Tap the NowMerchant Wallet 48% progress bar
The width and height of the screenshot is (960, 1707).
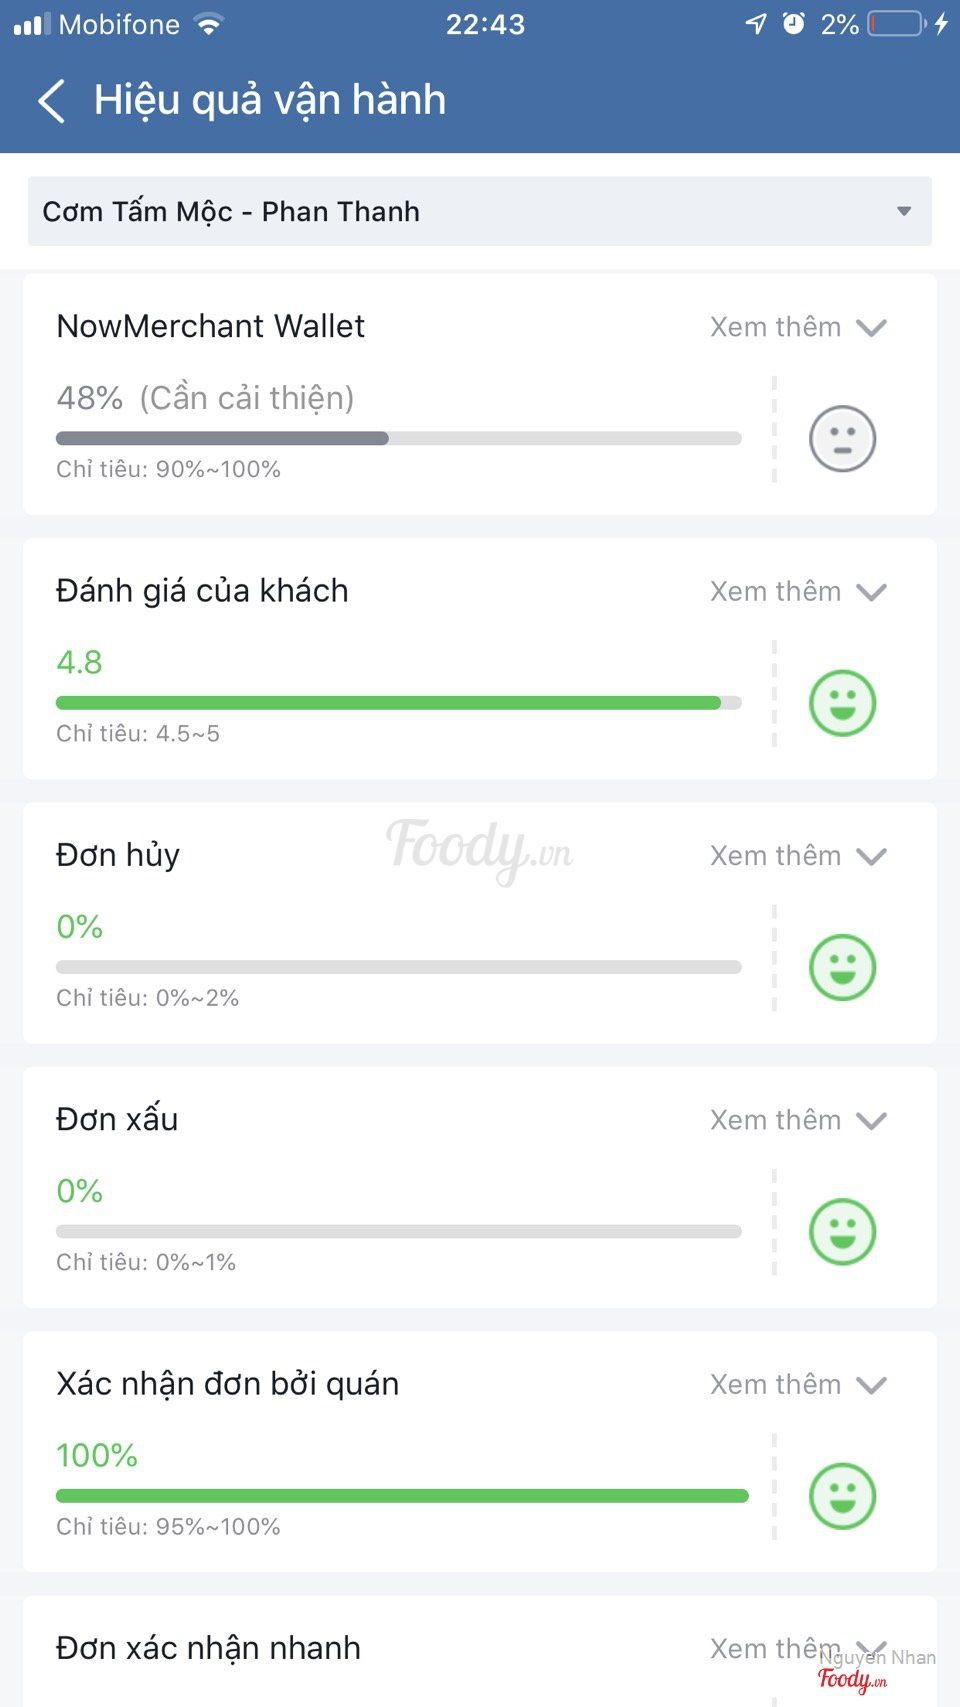398,438
